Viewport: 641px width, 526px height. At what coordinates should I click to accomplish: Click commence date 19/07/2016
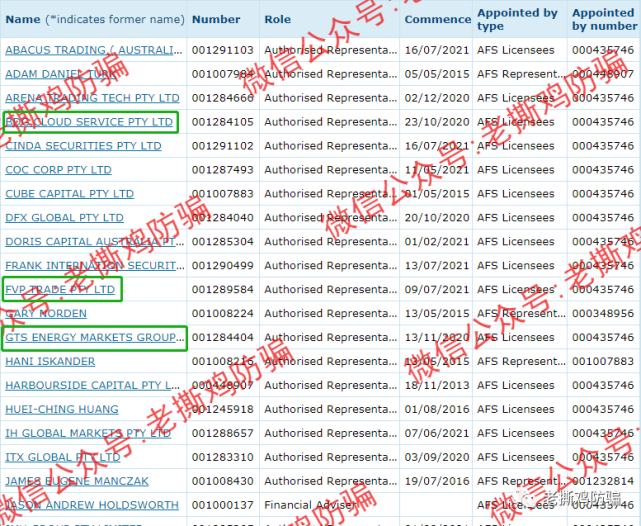(437, 481)
